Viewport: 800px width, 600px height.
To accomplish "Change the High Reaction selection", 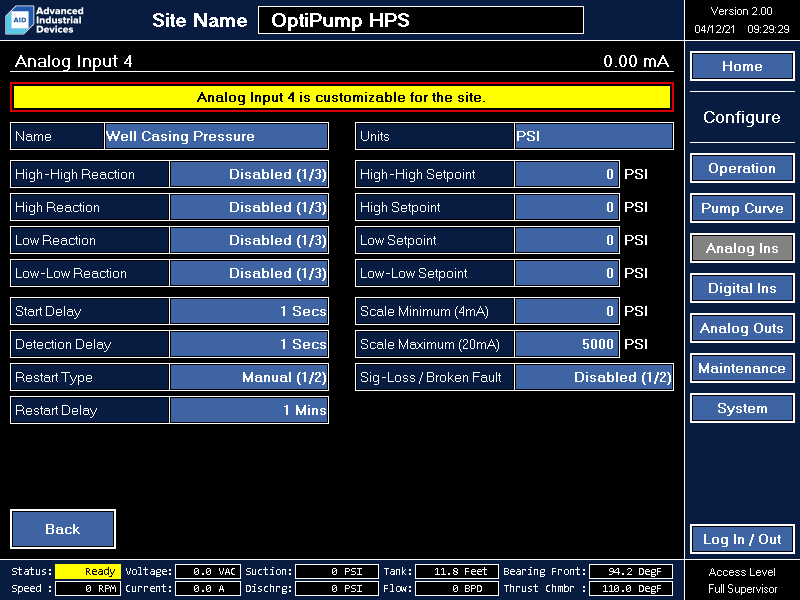I will point(249,208).
